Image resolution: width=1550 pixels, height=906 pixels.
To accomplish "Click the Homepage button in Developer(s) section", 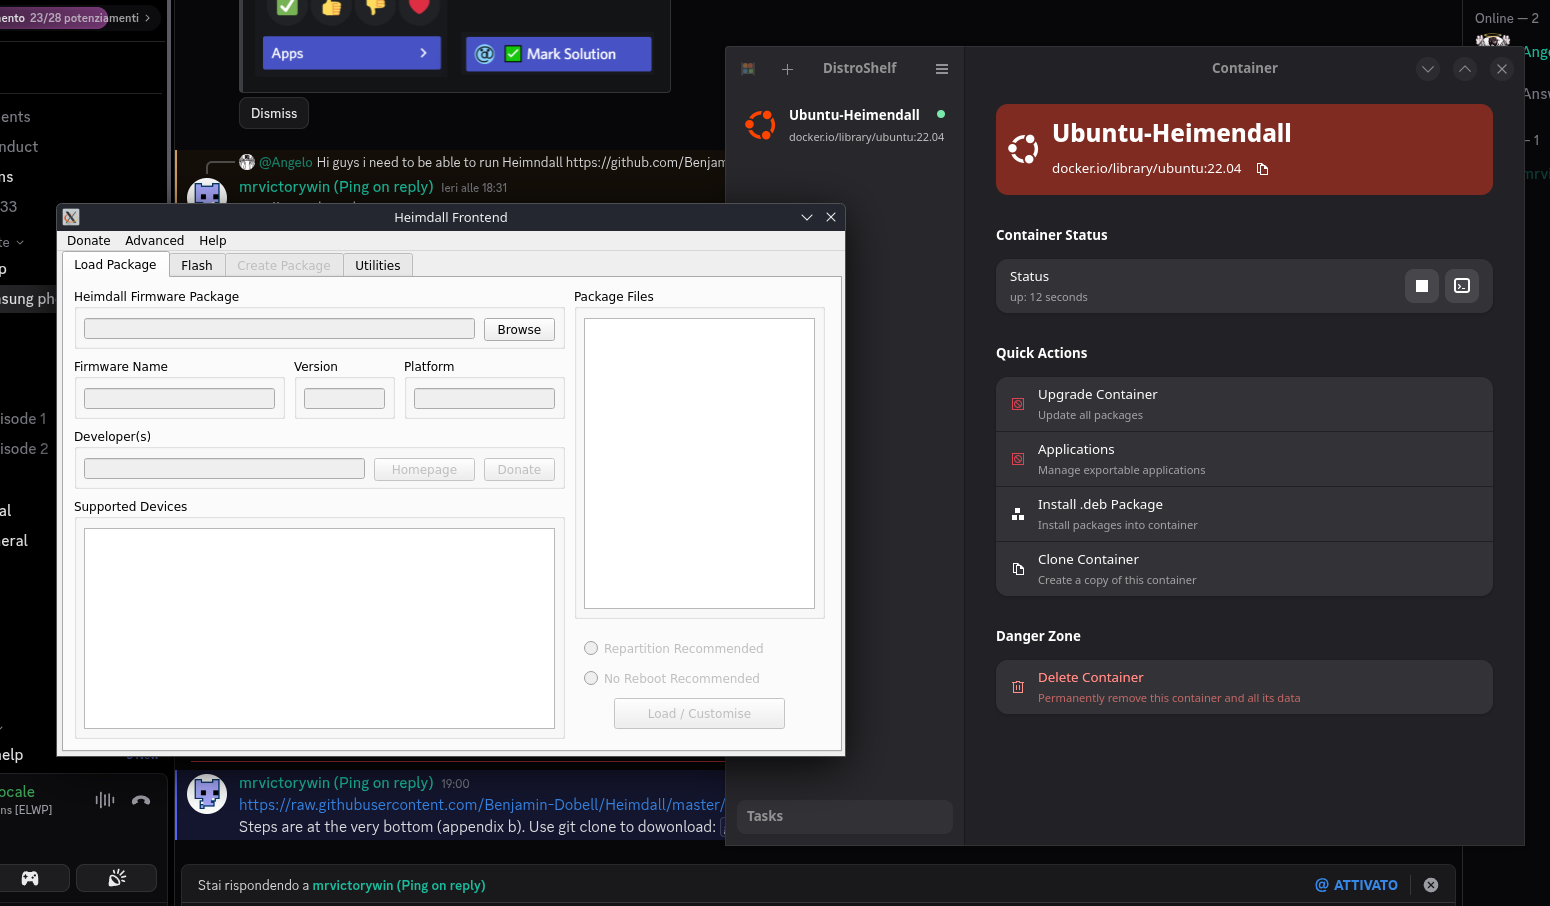I will coord(424,469).
